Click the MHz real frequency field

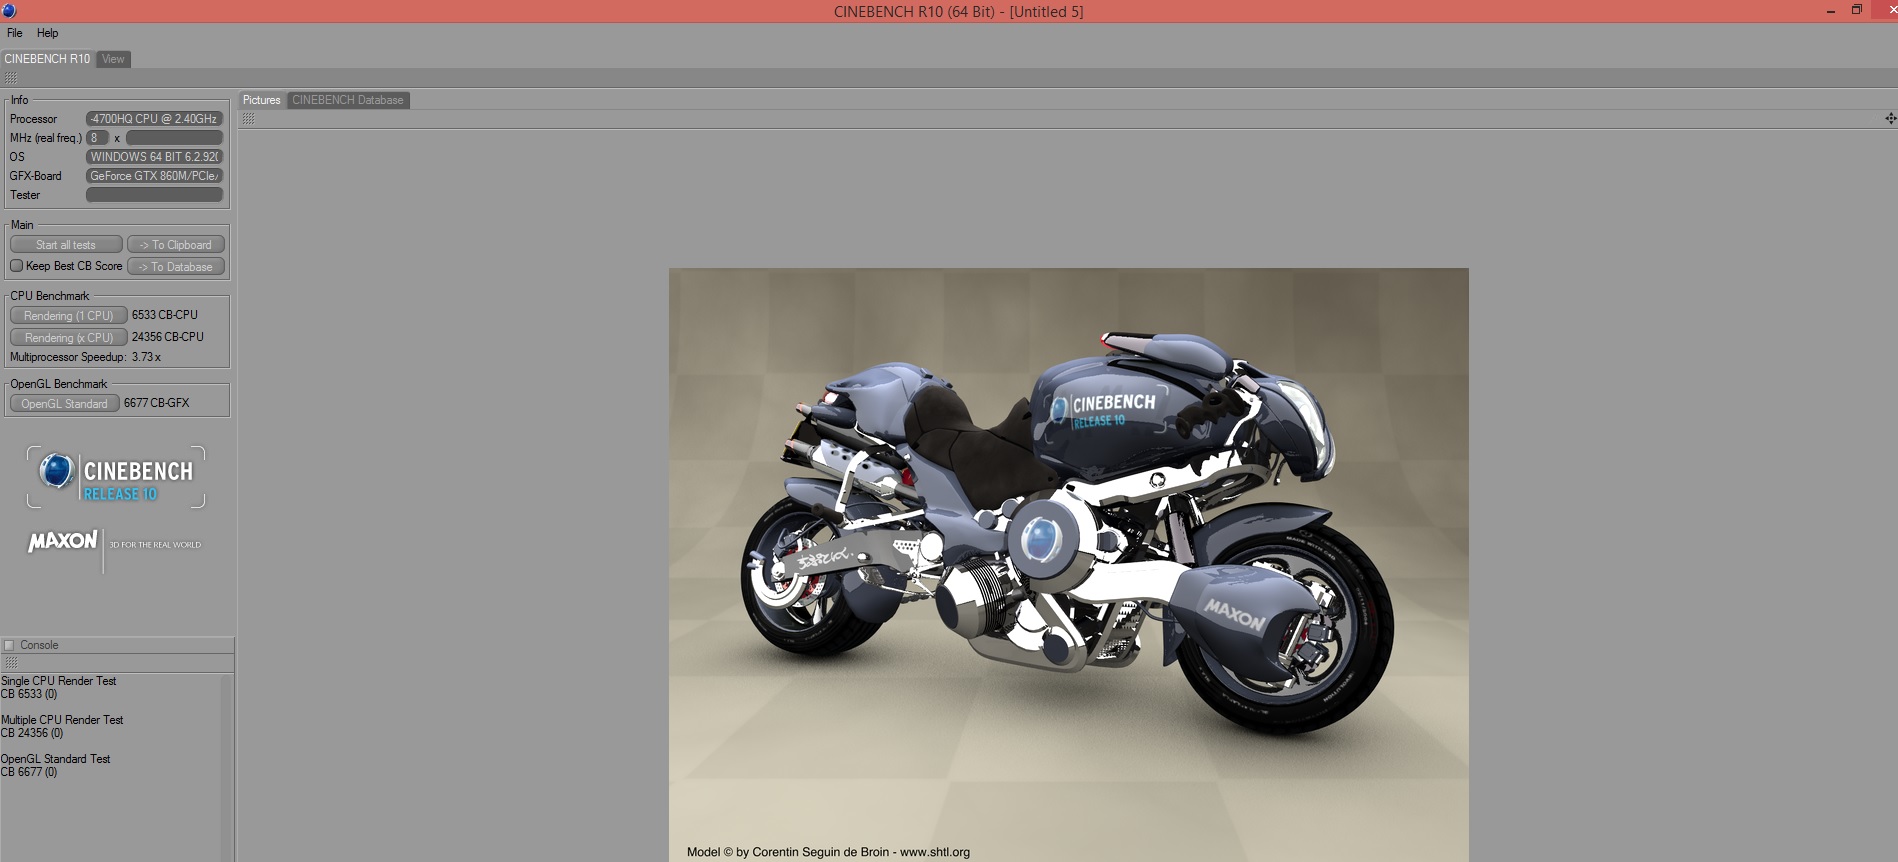[174, 138]
